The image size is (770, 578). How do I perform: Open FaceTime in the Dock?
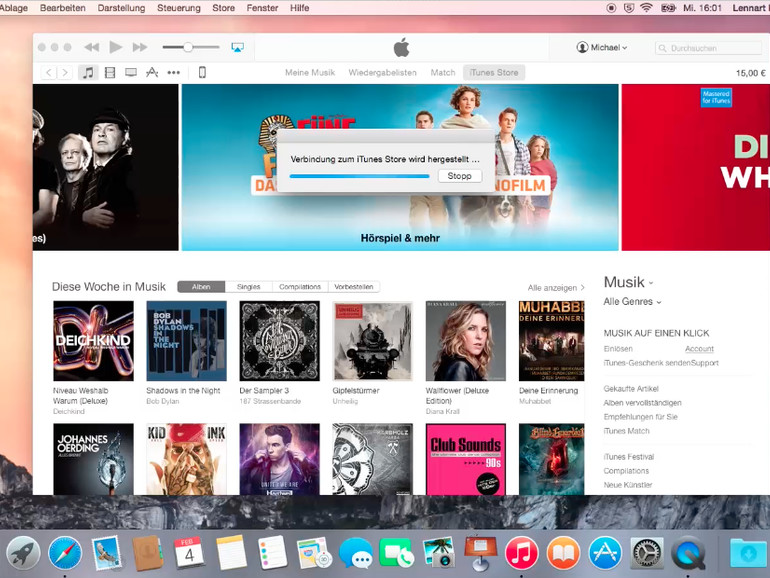[x=397, y=553]
